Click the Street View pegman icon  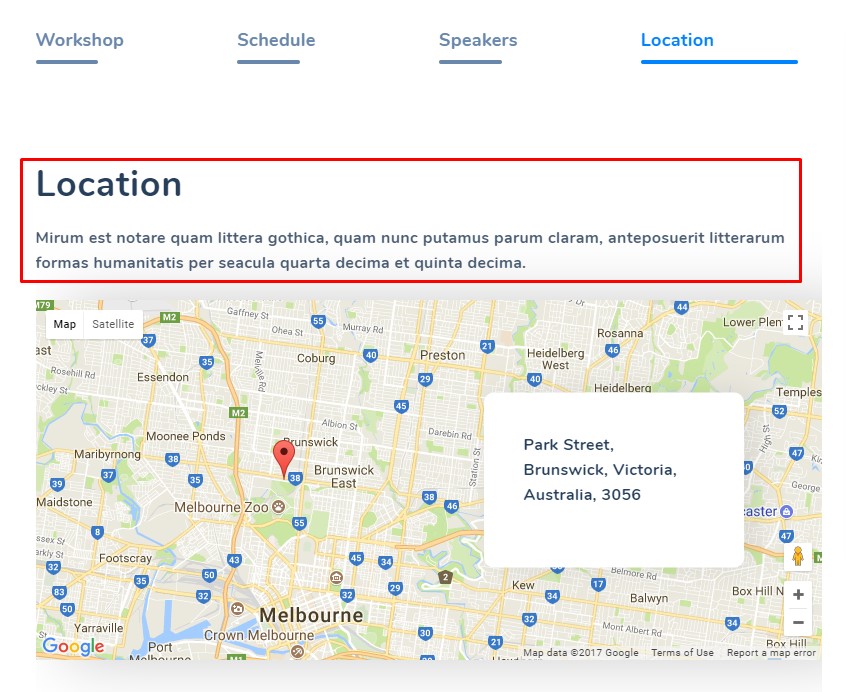pyautogui.click(x=797, y=556)
